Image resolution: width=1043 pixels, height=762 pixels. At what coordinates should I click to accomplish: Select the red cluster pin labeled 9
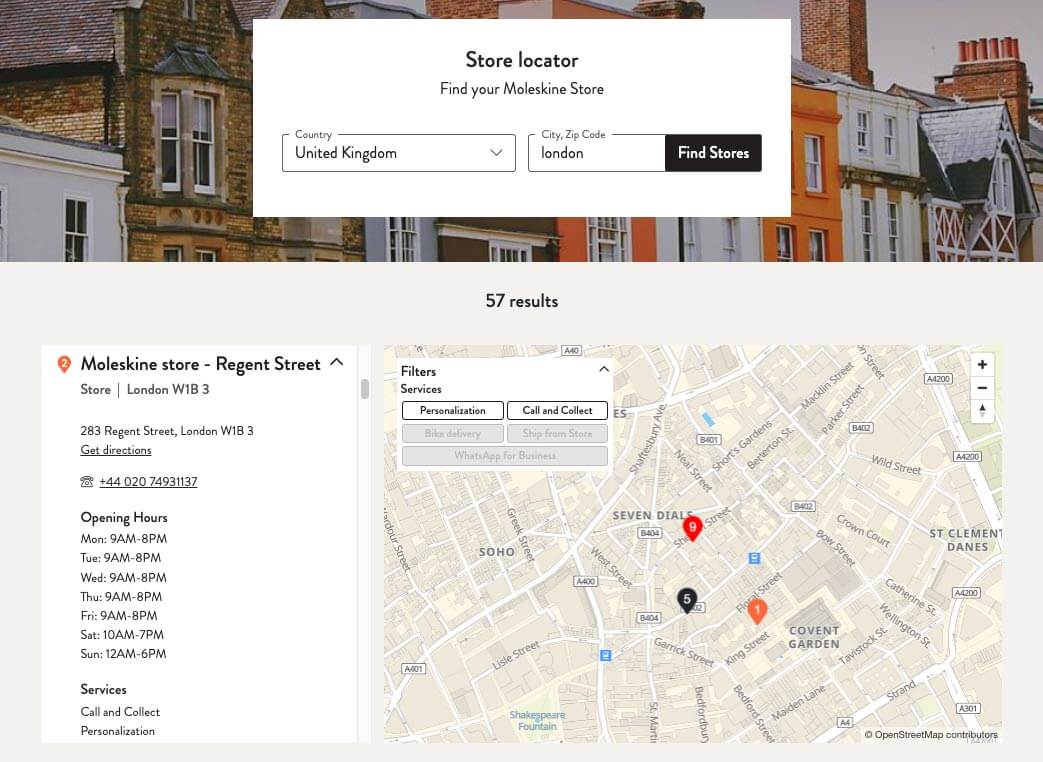(693, 528)
